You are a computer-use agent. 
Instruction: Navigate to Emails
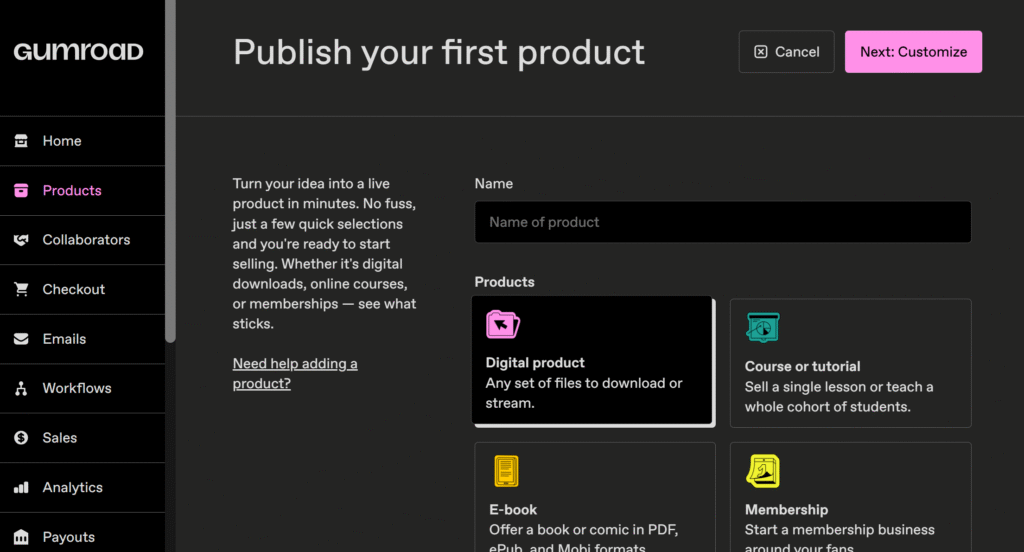82,338
